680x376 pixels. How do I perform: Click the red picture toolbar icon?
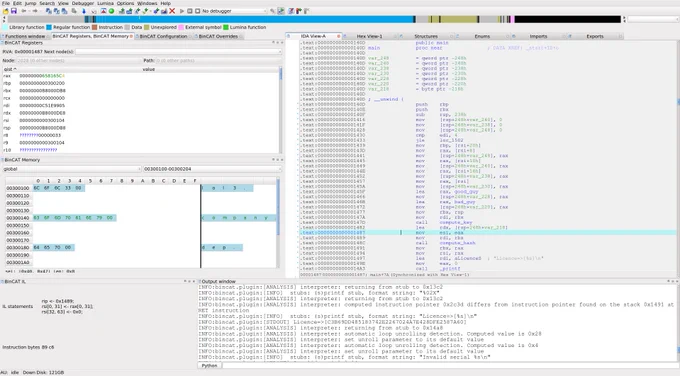coord(104,11)
